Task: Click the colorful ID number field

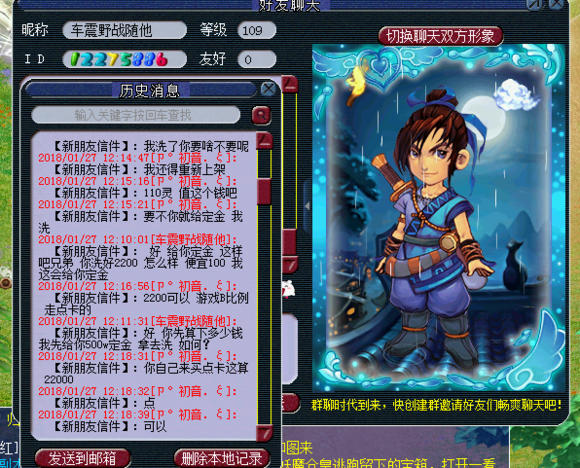Action: click(125, 59)
